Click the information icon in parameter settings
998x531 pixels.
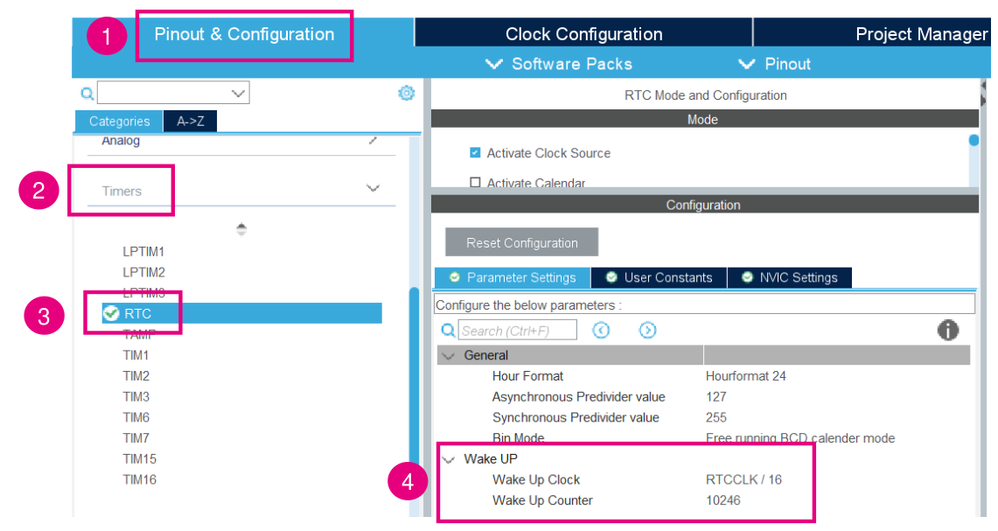click(948, 331)
